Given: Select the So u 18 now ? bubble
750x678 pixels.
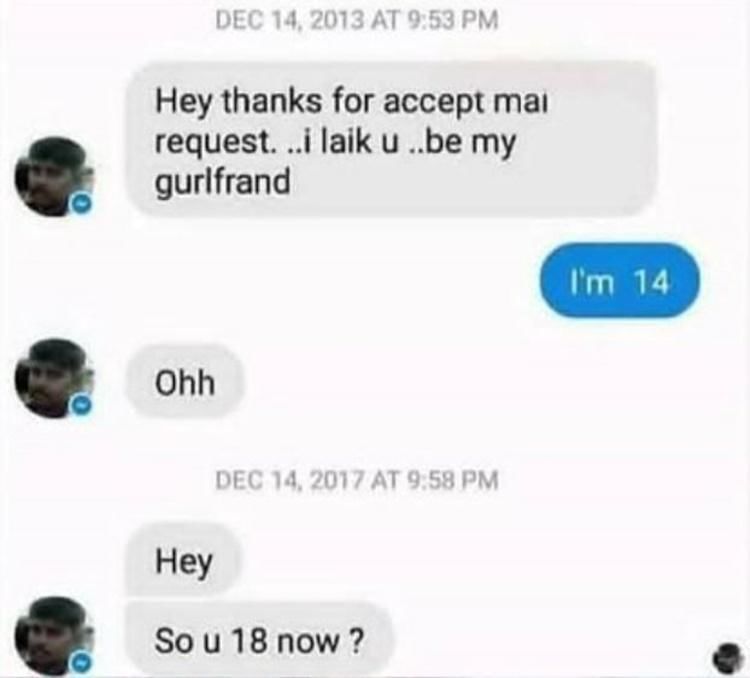Looking at the screenshot, I should (x=259, y=640).
